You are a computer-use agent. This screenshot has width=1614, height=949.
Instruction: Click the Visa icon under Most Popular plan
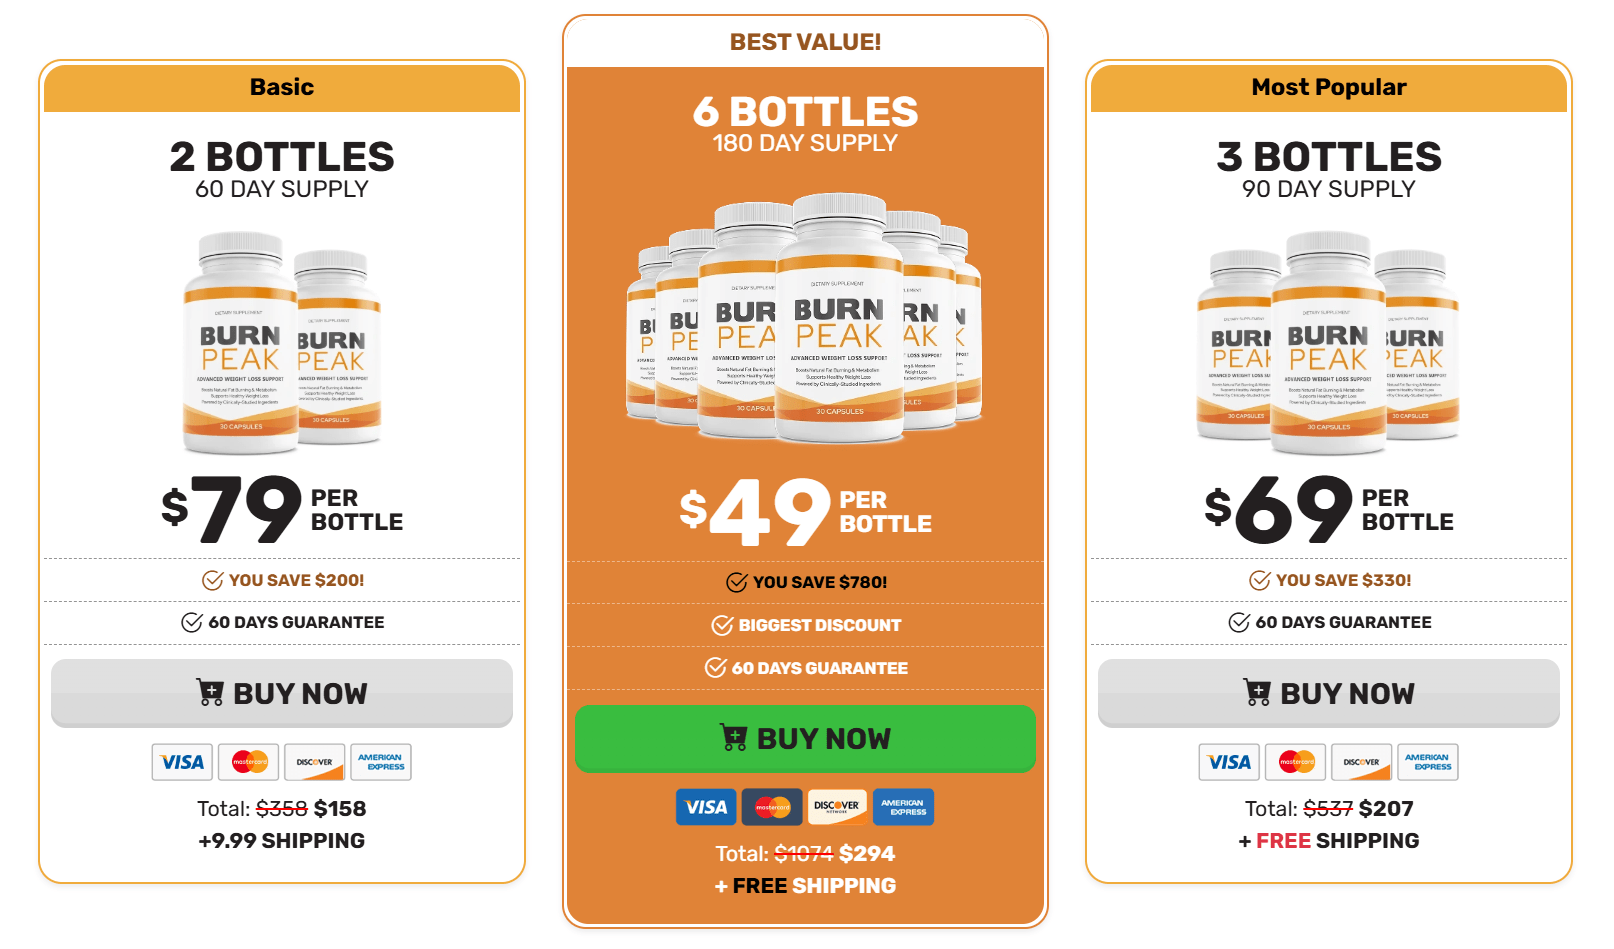point(1229,762)
